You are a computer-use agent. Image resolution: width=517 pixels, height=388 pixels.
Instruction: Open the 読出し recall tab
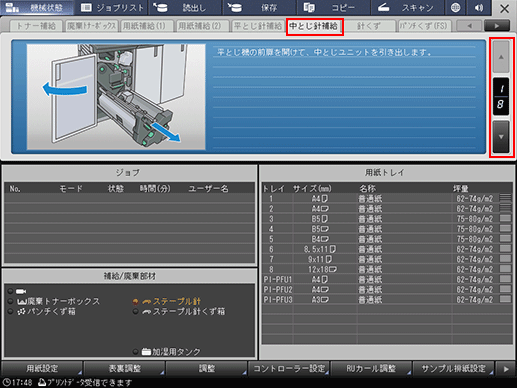point(185,8)
